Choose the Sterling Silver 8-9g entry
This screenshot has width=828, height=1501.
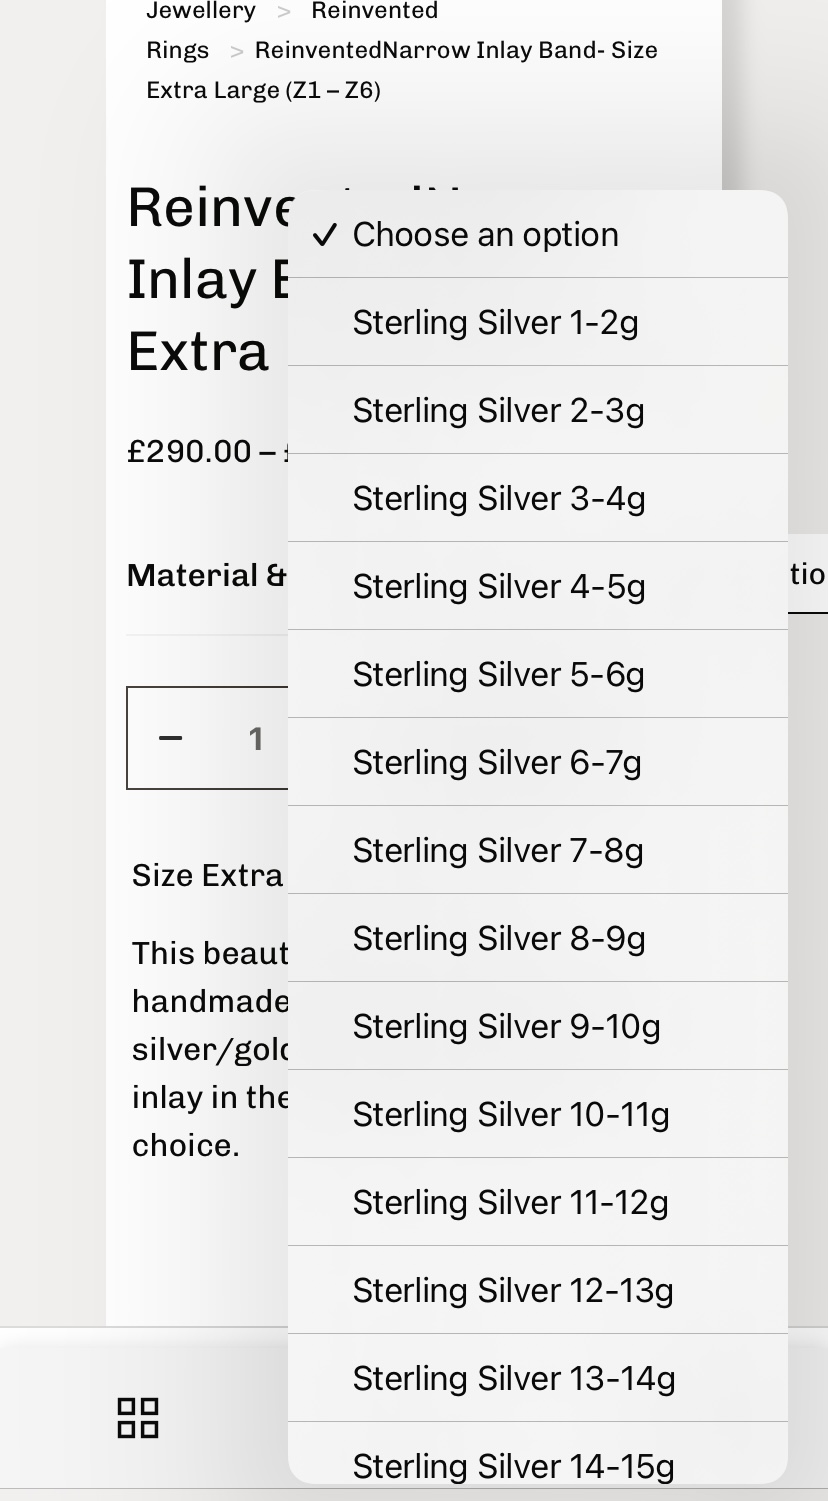[498, 939]
